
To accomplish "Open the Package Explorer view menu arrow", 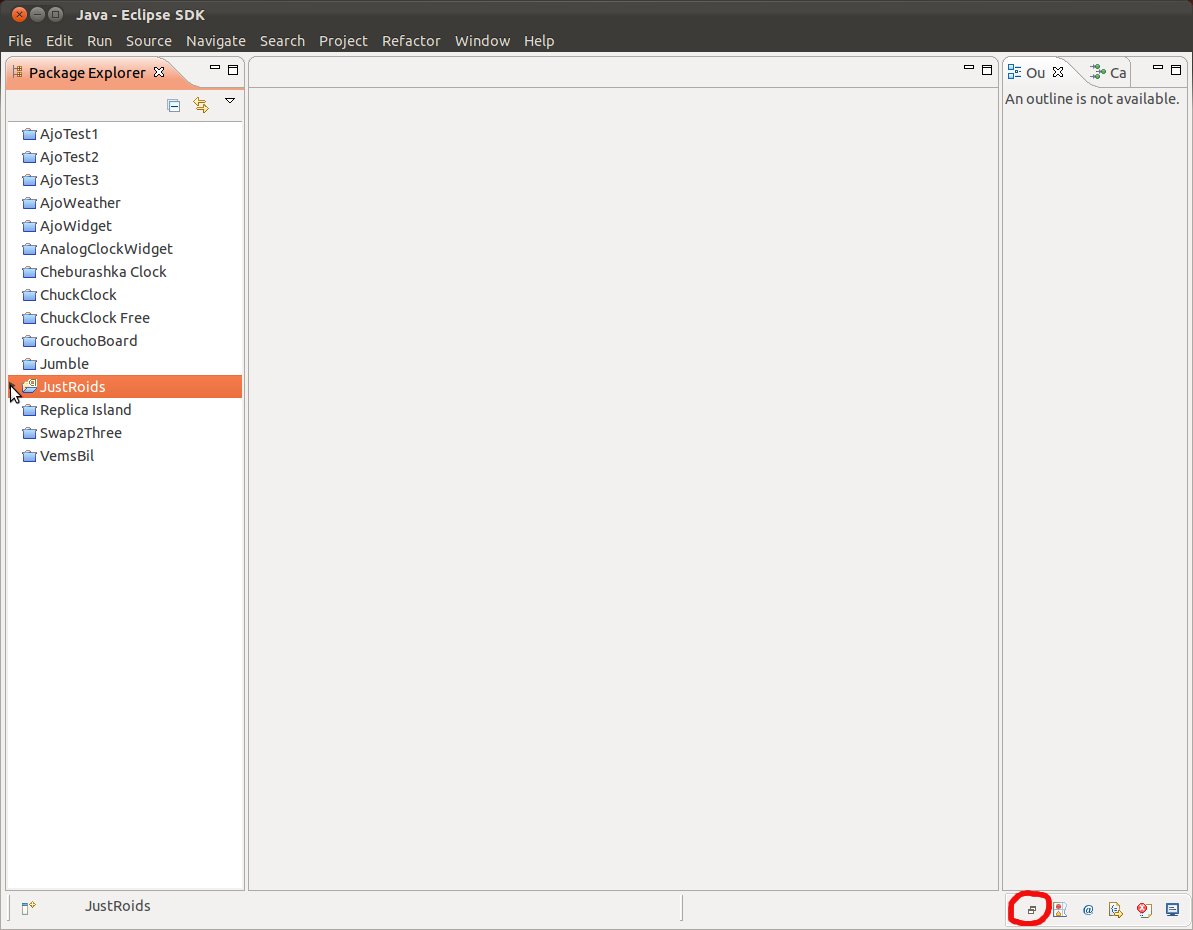I will (x=230, y=100).
